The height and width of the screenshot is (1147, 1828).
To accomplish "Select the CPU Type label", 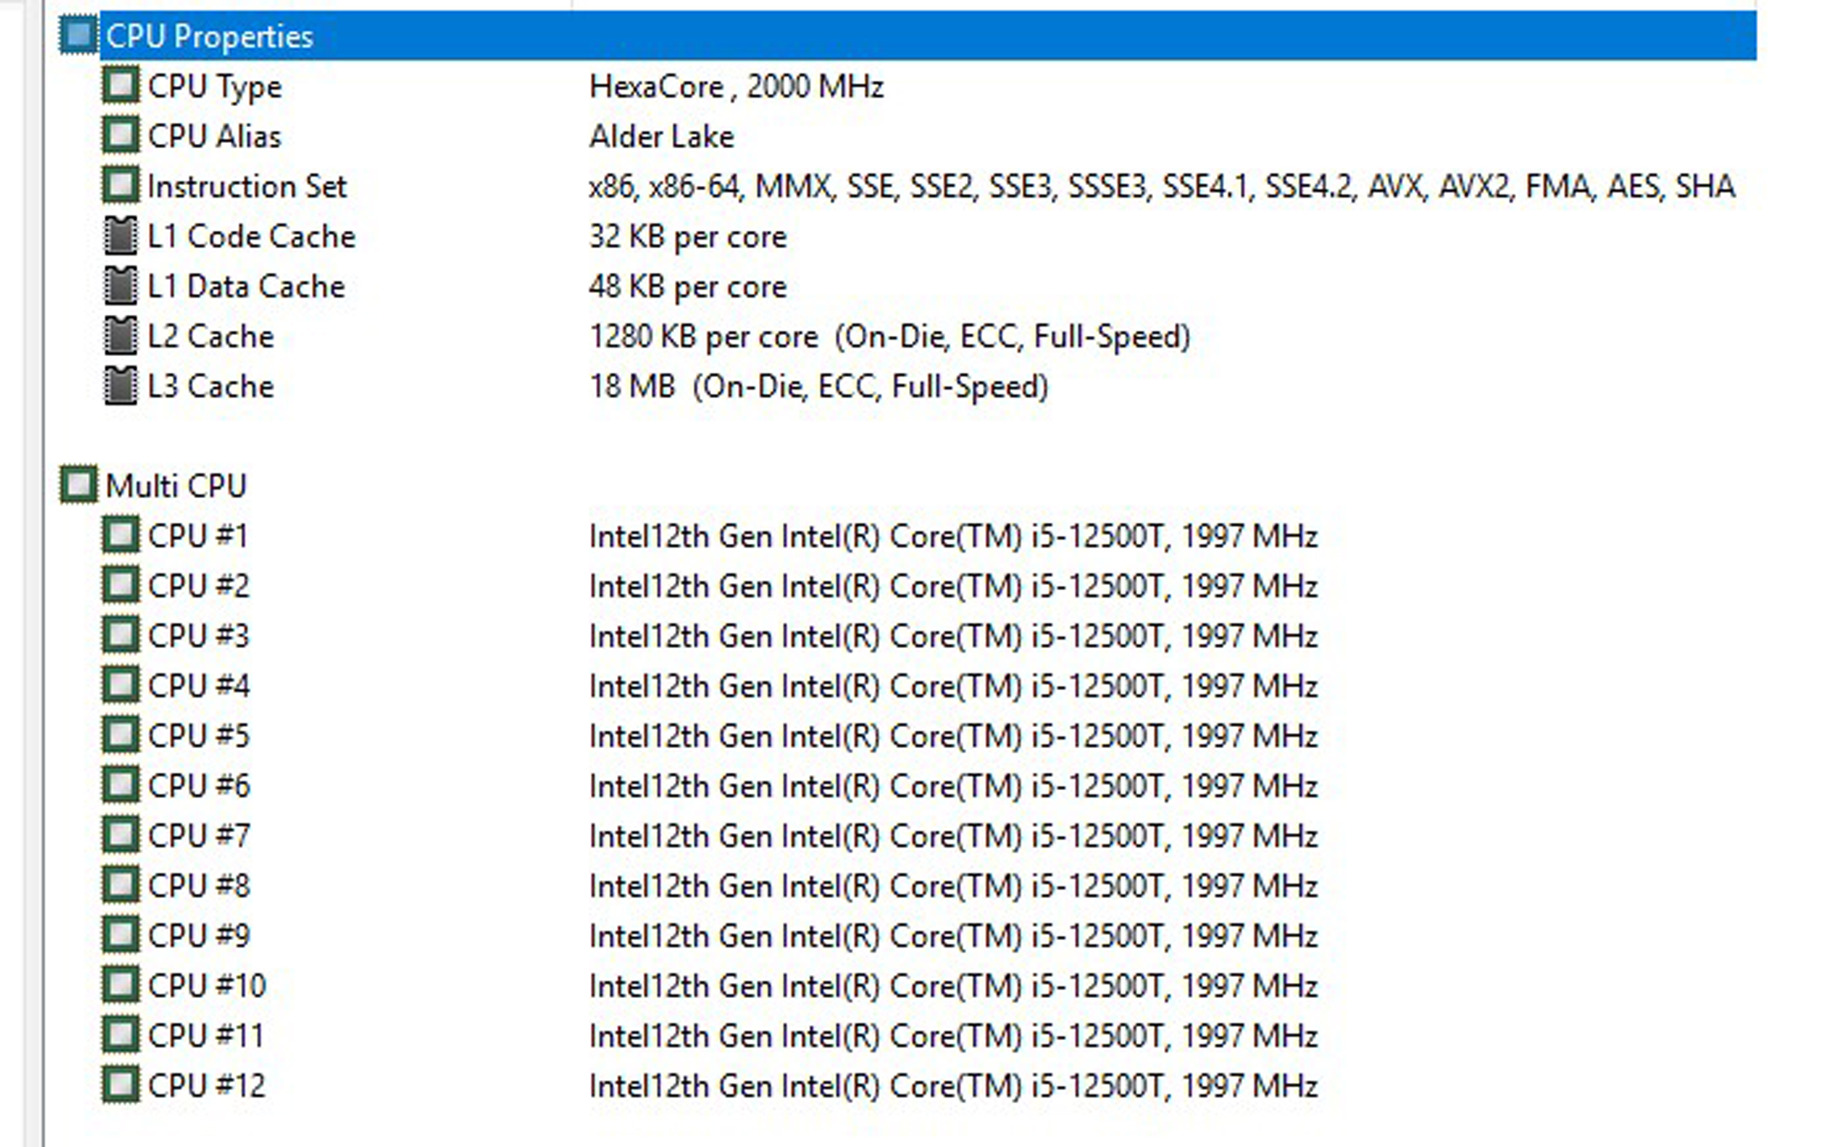I will click(x=215, y=87).
